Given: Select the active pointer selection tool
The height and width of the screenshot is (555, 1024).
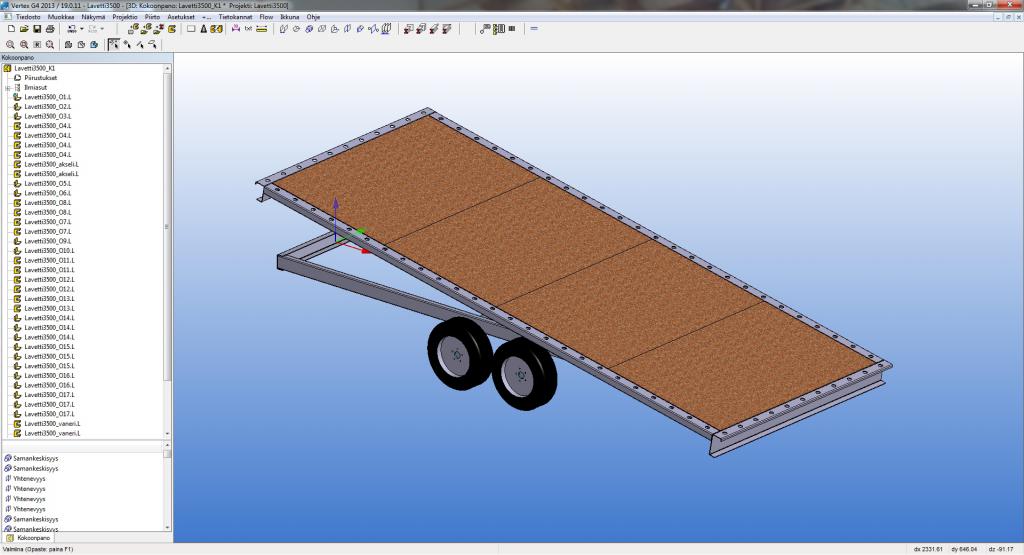Looking at the screenshot, I should coord(114,44).
